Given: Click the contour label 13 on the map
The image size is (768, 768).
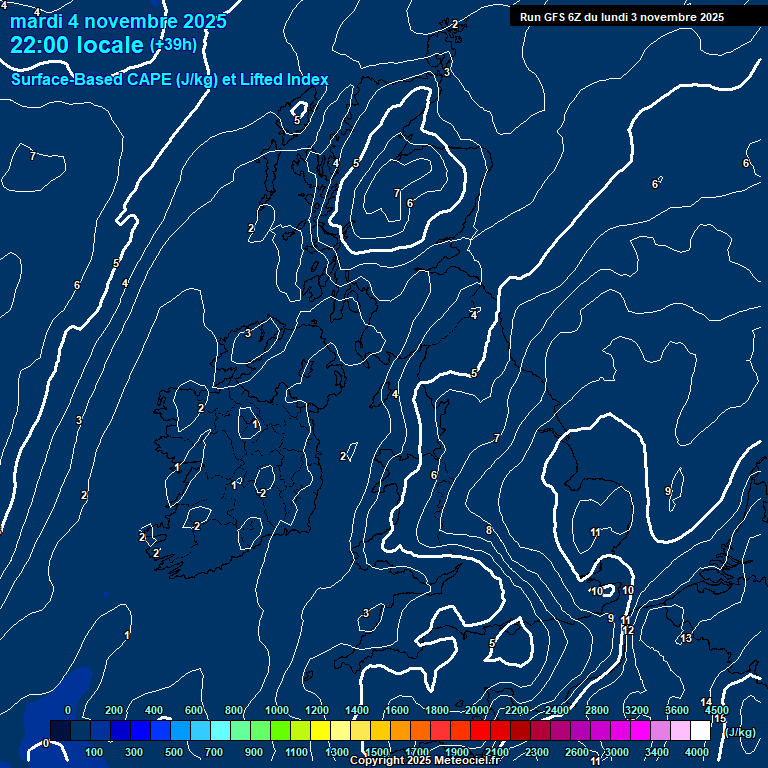Looking at the screenshot, I should coord(686,638).
